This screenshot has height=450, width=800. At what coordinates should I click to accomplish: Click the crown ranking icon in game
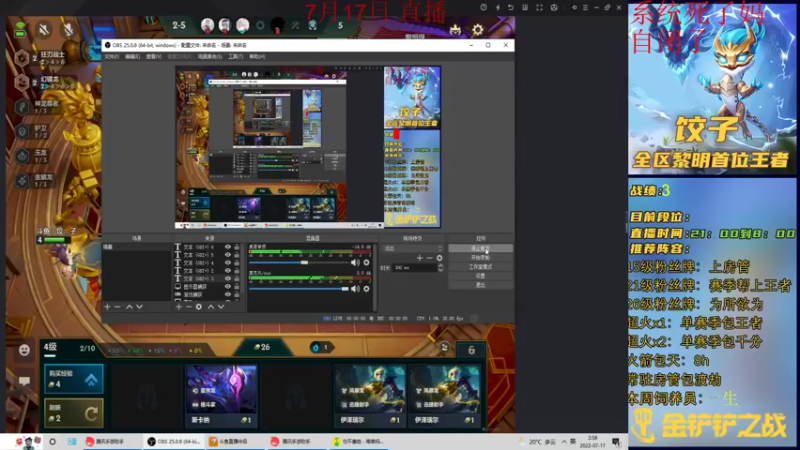click(x=455, y=30)
